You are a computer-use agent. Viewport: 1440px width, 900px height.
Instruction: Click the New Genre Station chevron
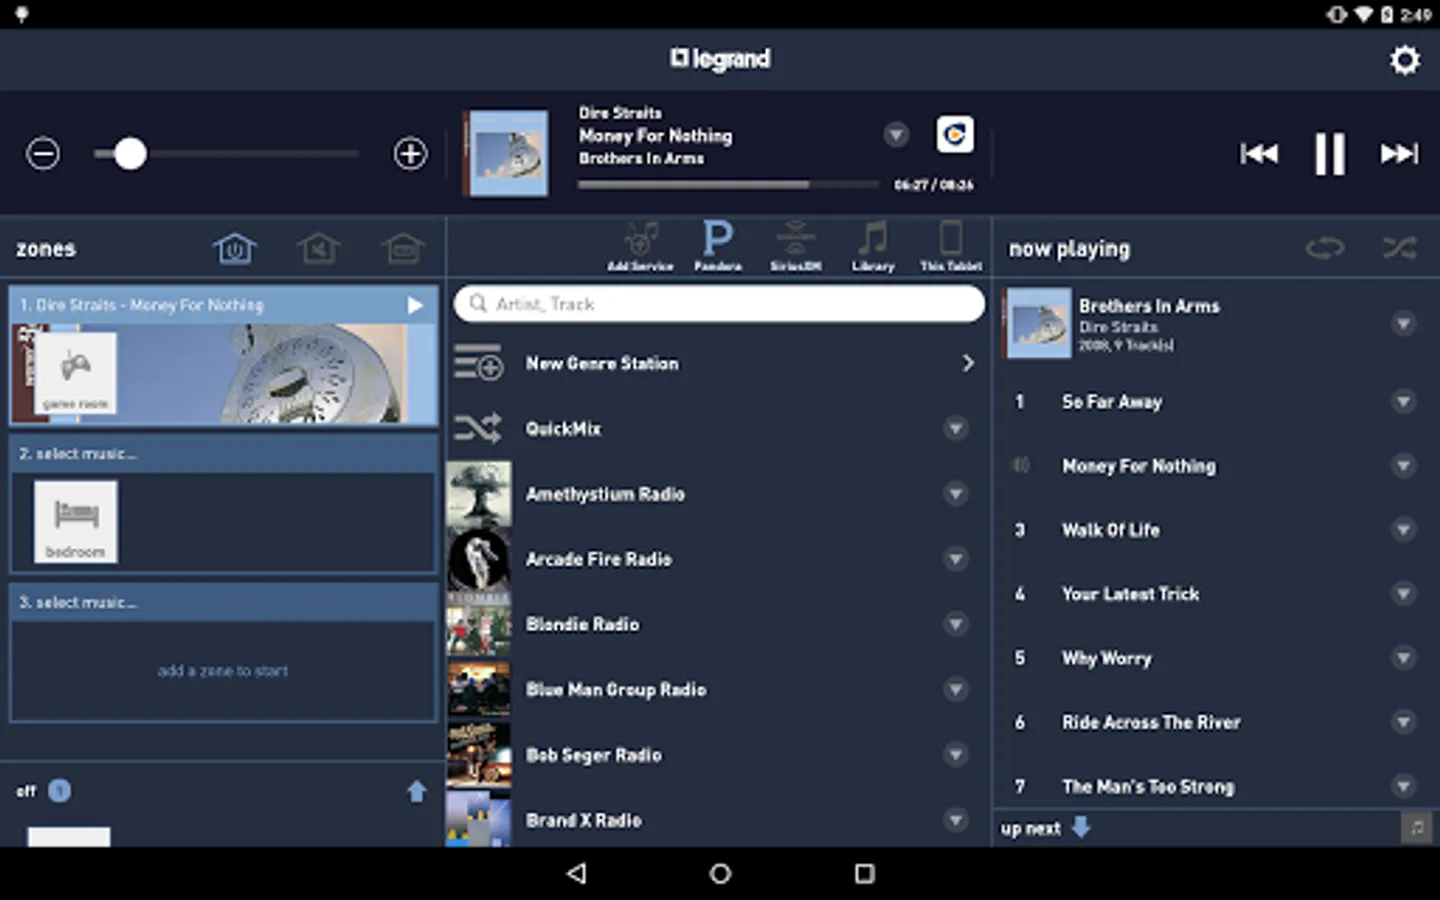pos(968,363)
